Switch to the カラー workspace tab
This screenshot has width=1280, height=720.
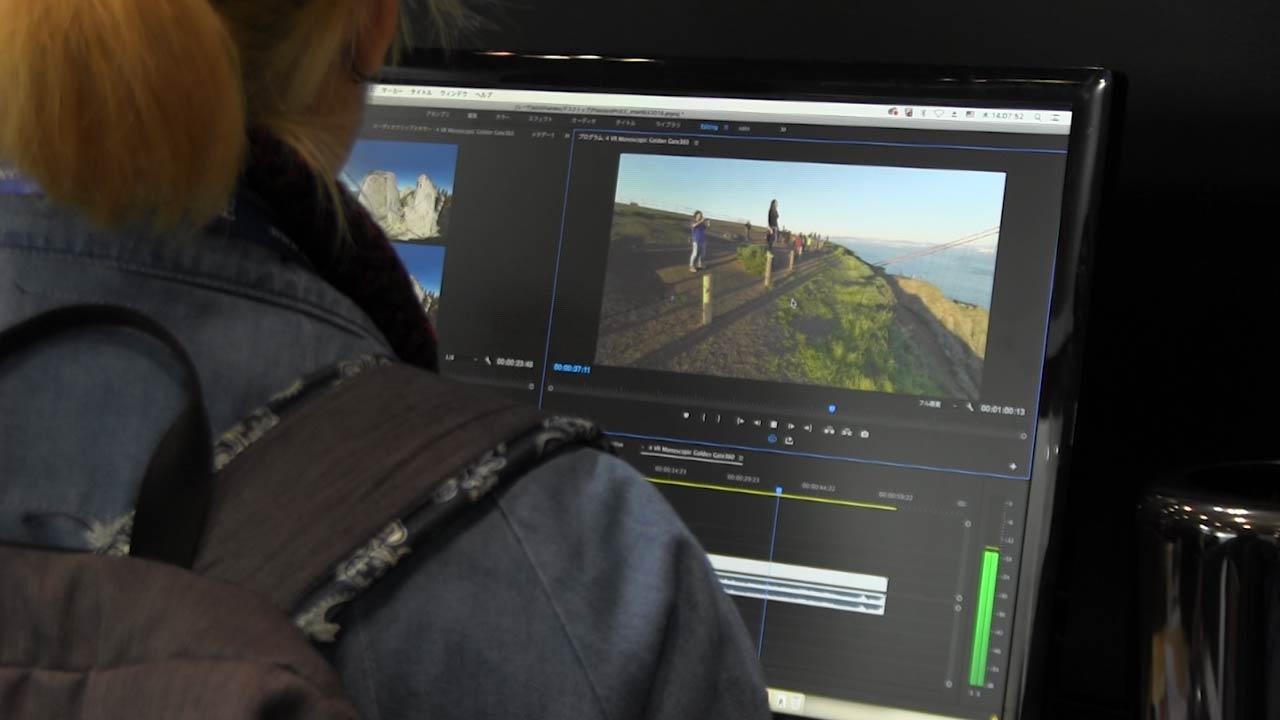[x=503, y=117]
